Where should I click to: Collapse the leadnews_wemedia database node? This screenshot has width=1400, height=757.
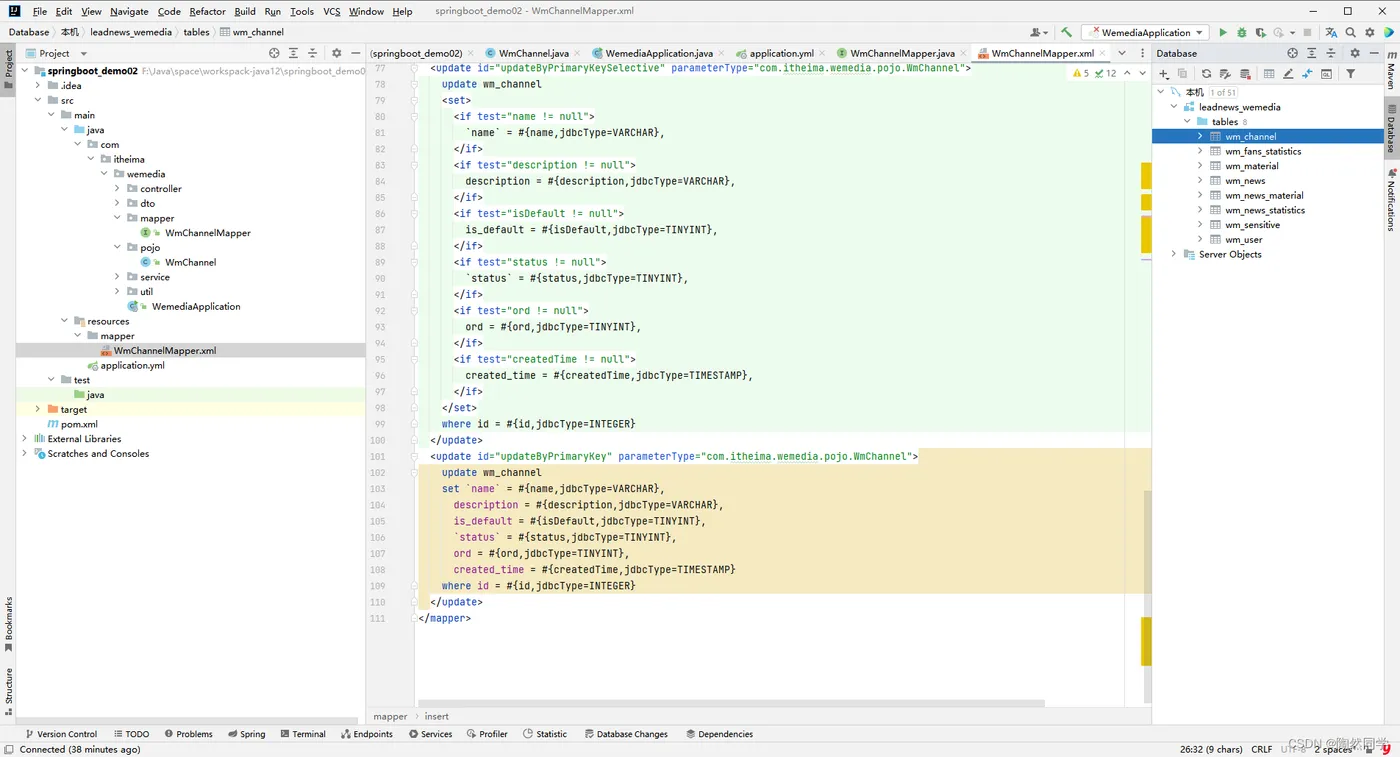(1174, 107)
